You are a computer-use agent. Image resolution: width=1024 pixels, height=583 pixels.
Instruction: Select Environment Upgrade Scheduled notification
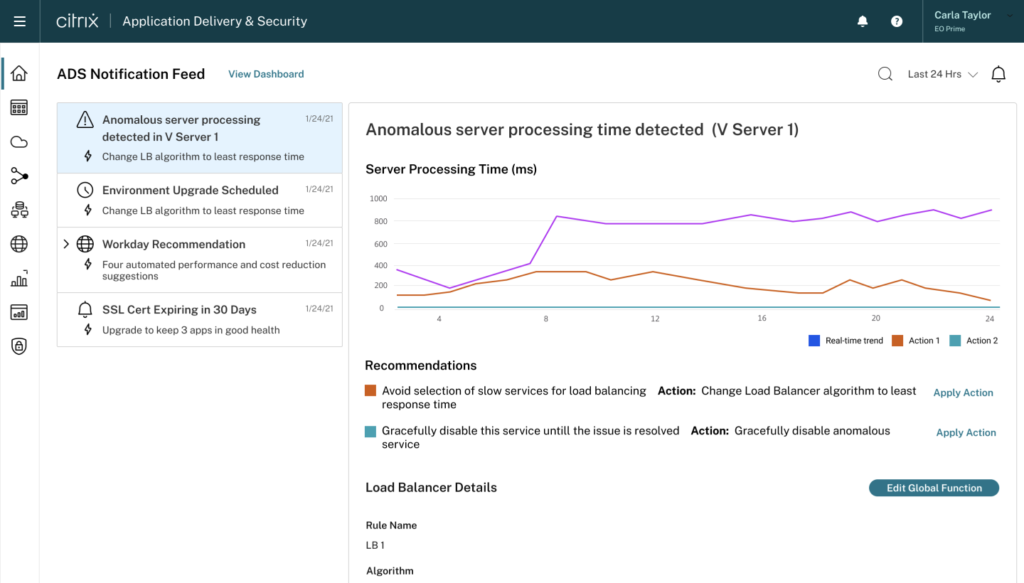coord(190,190)
